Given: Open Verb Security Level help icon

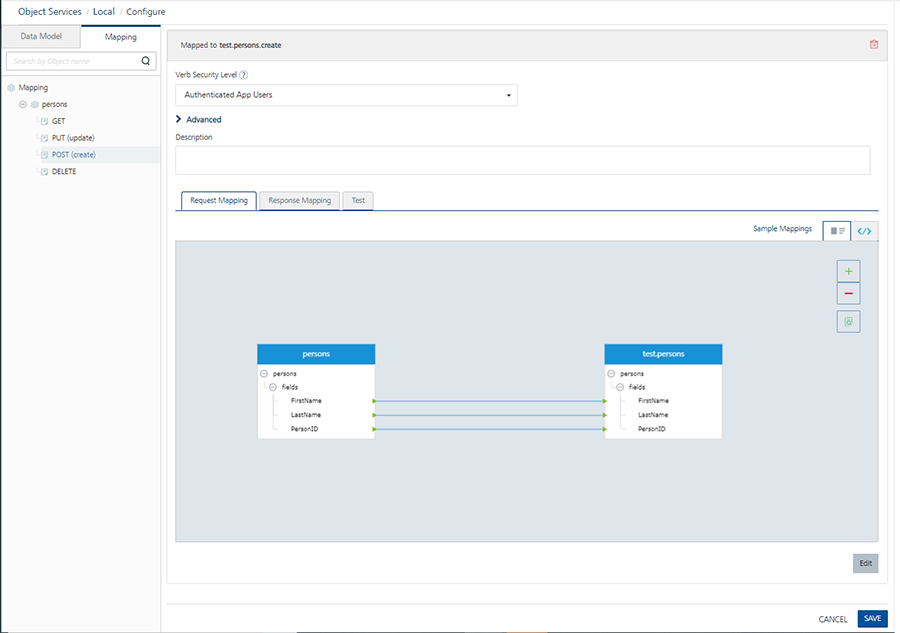Looking at the screenshot, I should (x=244, y=75).
